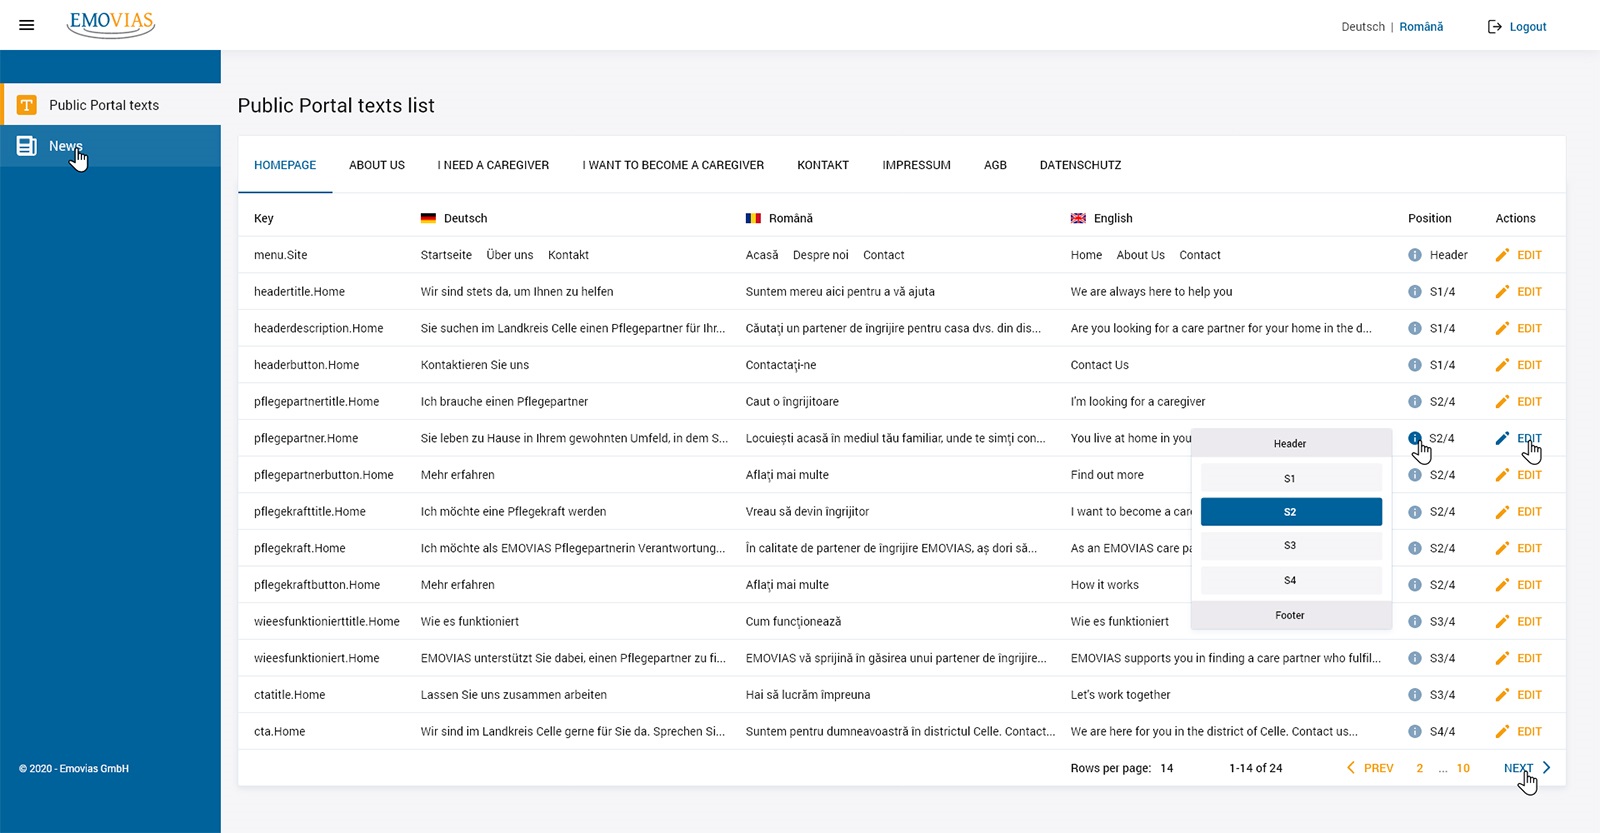Click info icon for wieesfunktioniert.Home row
Viewport: 1600px width, 833px height.
tap(1414, 658)
